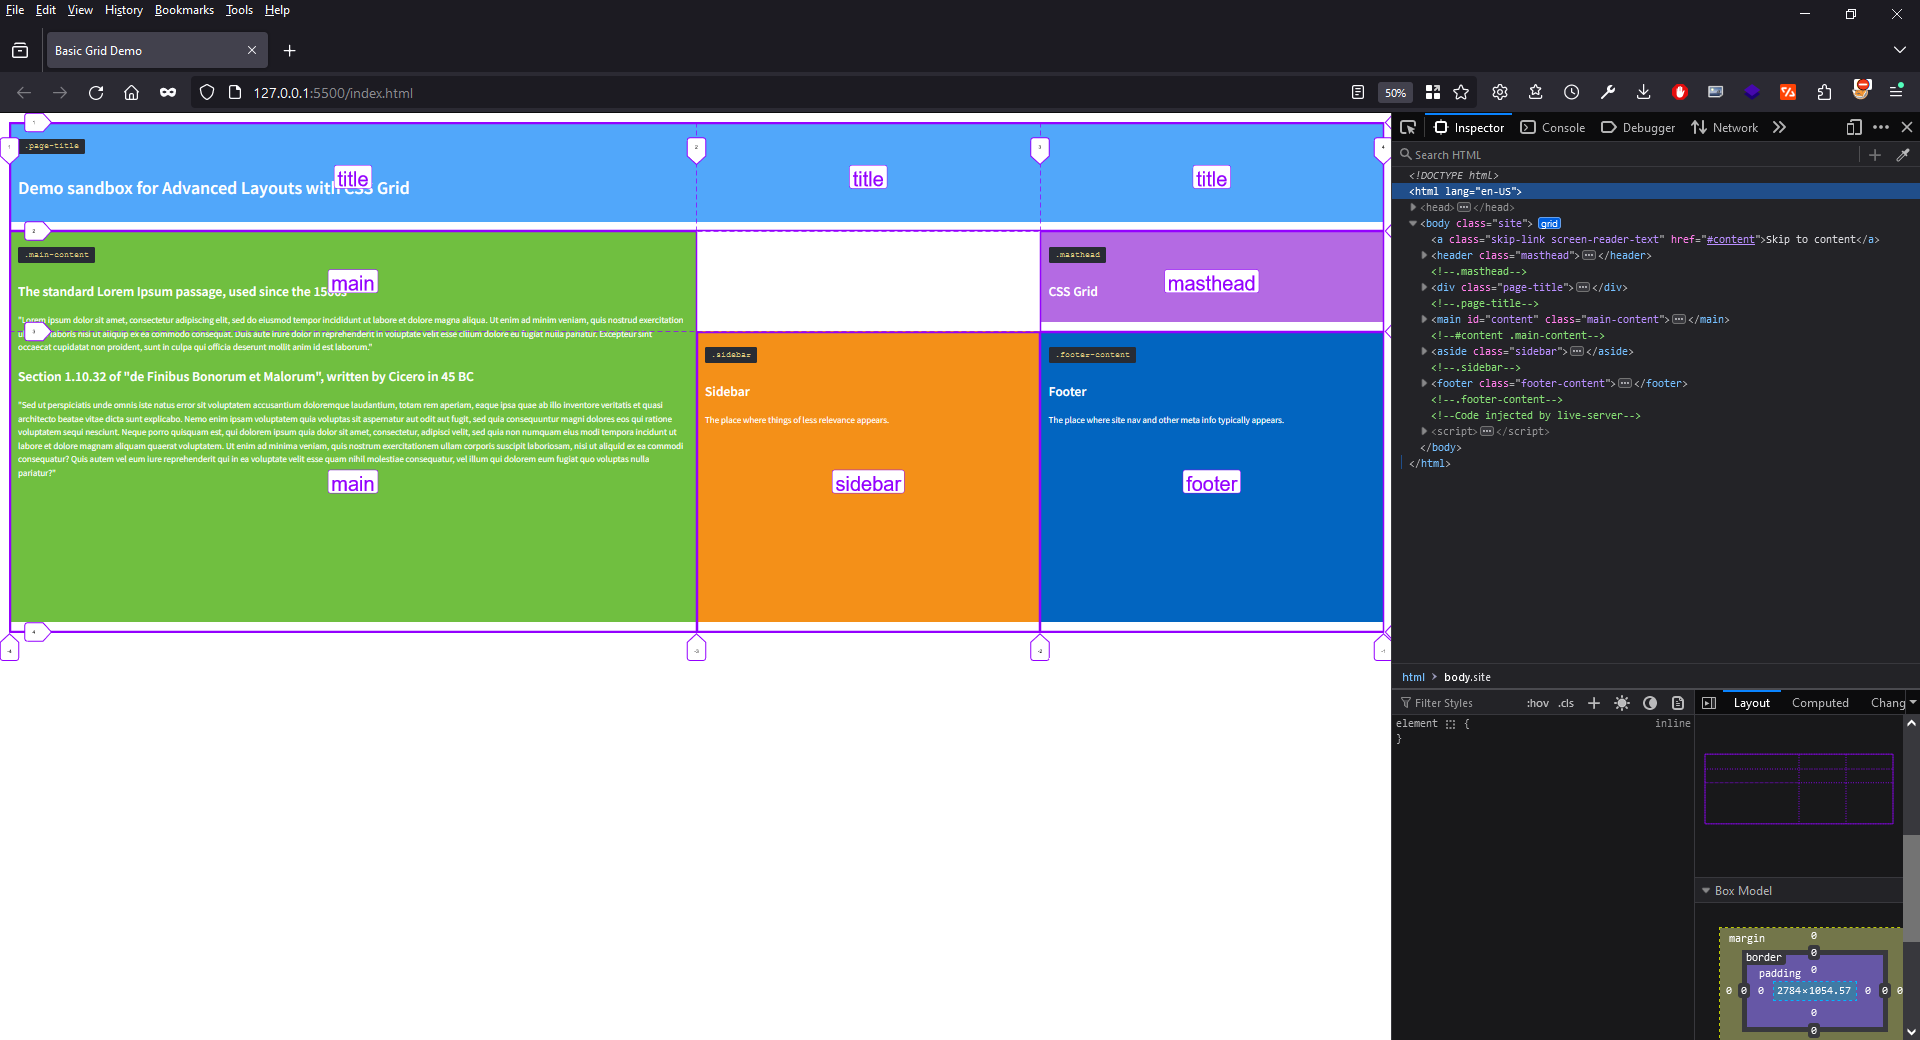Switch to the Network tab
Screen dimensions: 1920x1040
coord(1724,127)
